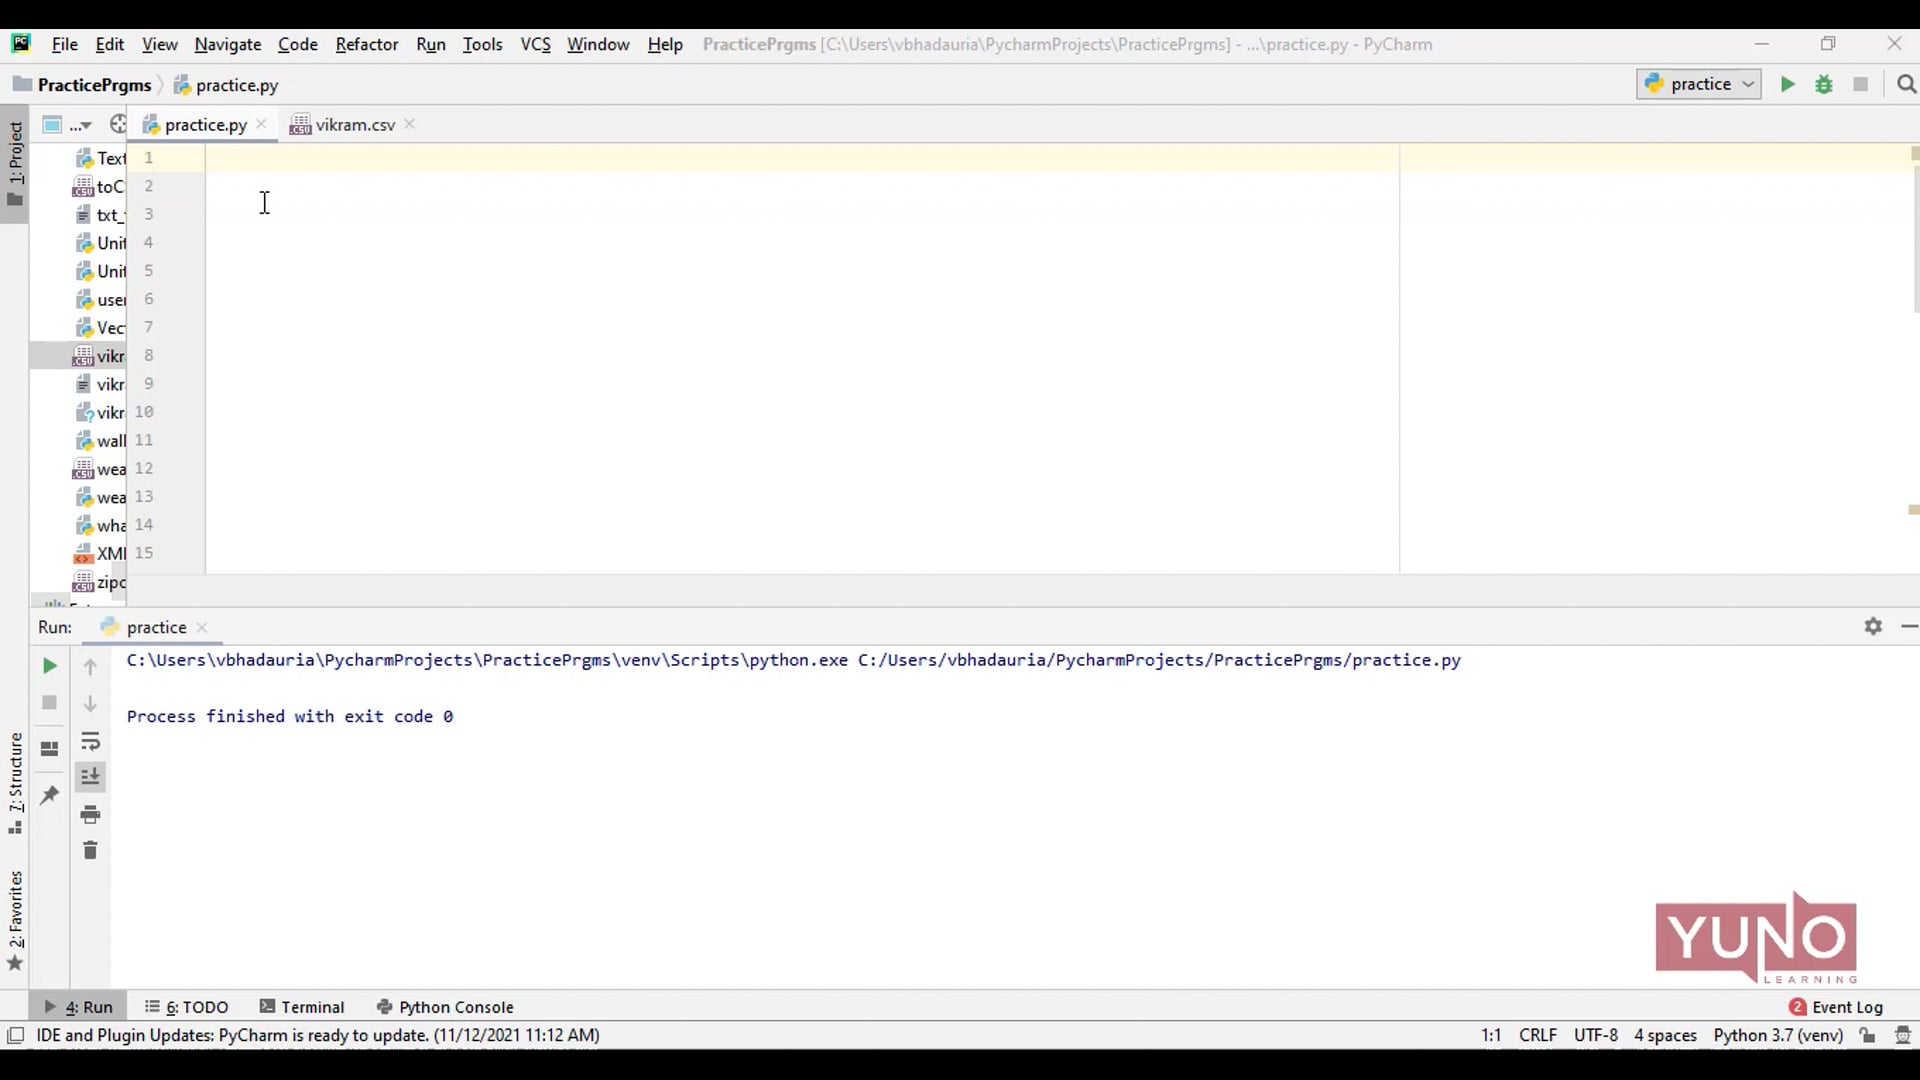
Task: Open the Code menu
Action: click(x=297, y=44)
